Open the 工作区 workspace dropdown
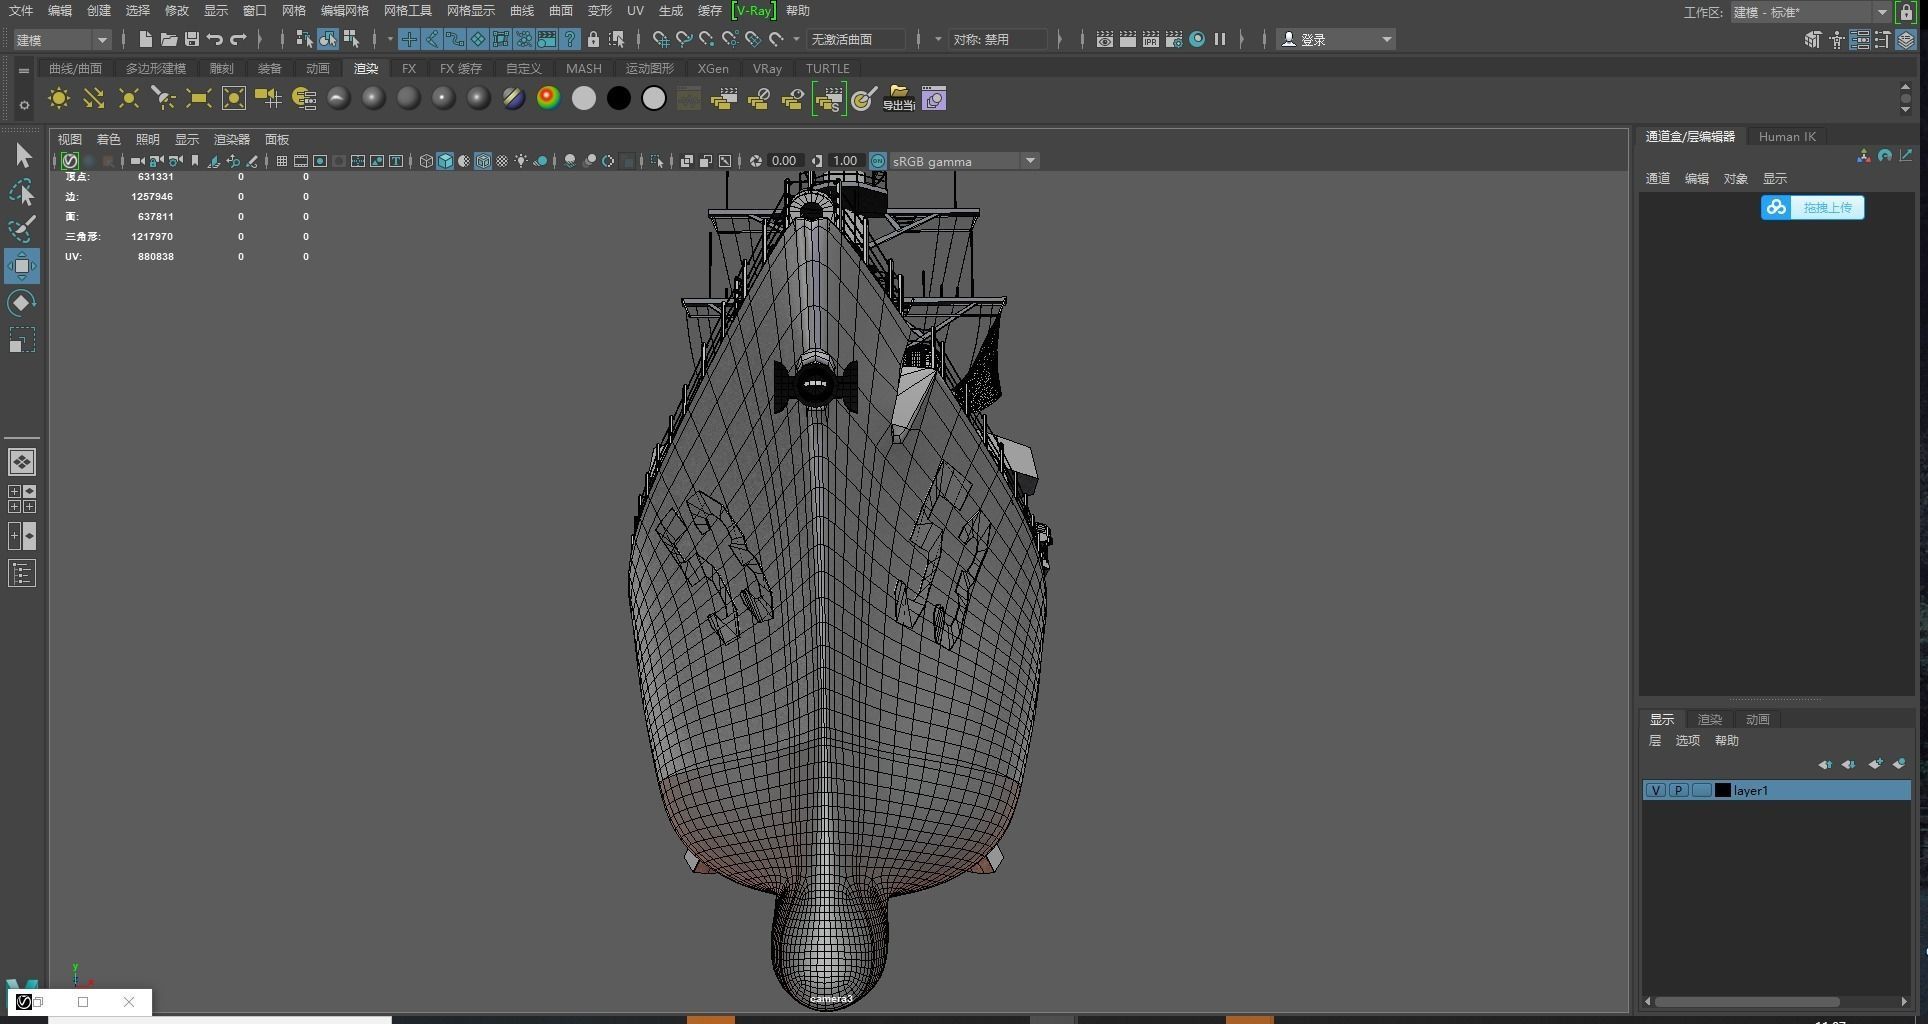The height and width of the screenshot is (1024, 1928). point(1811,12)
